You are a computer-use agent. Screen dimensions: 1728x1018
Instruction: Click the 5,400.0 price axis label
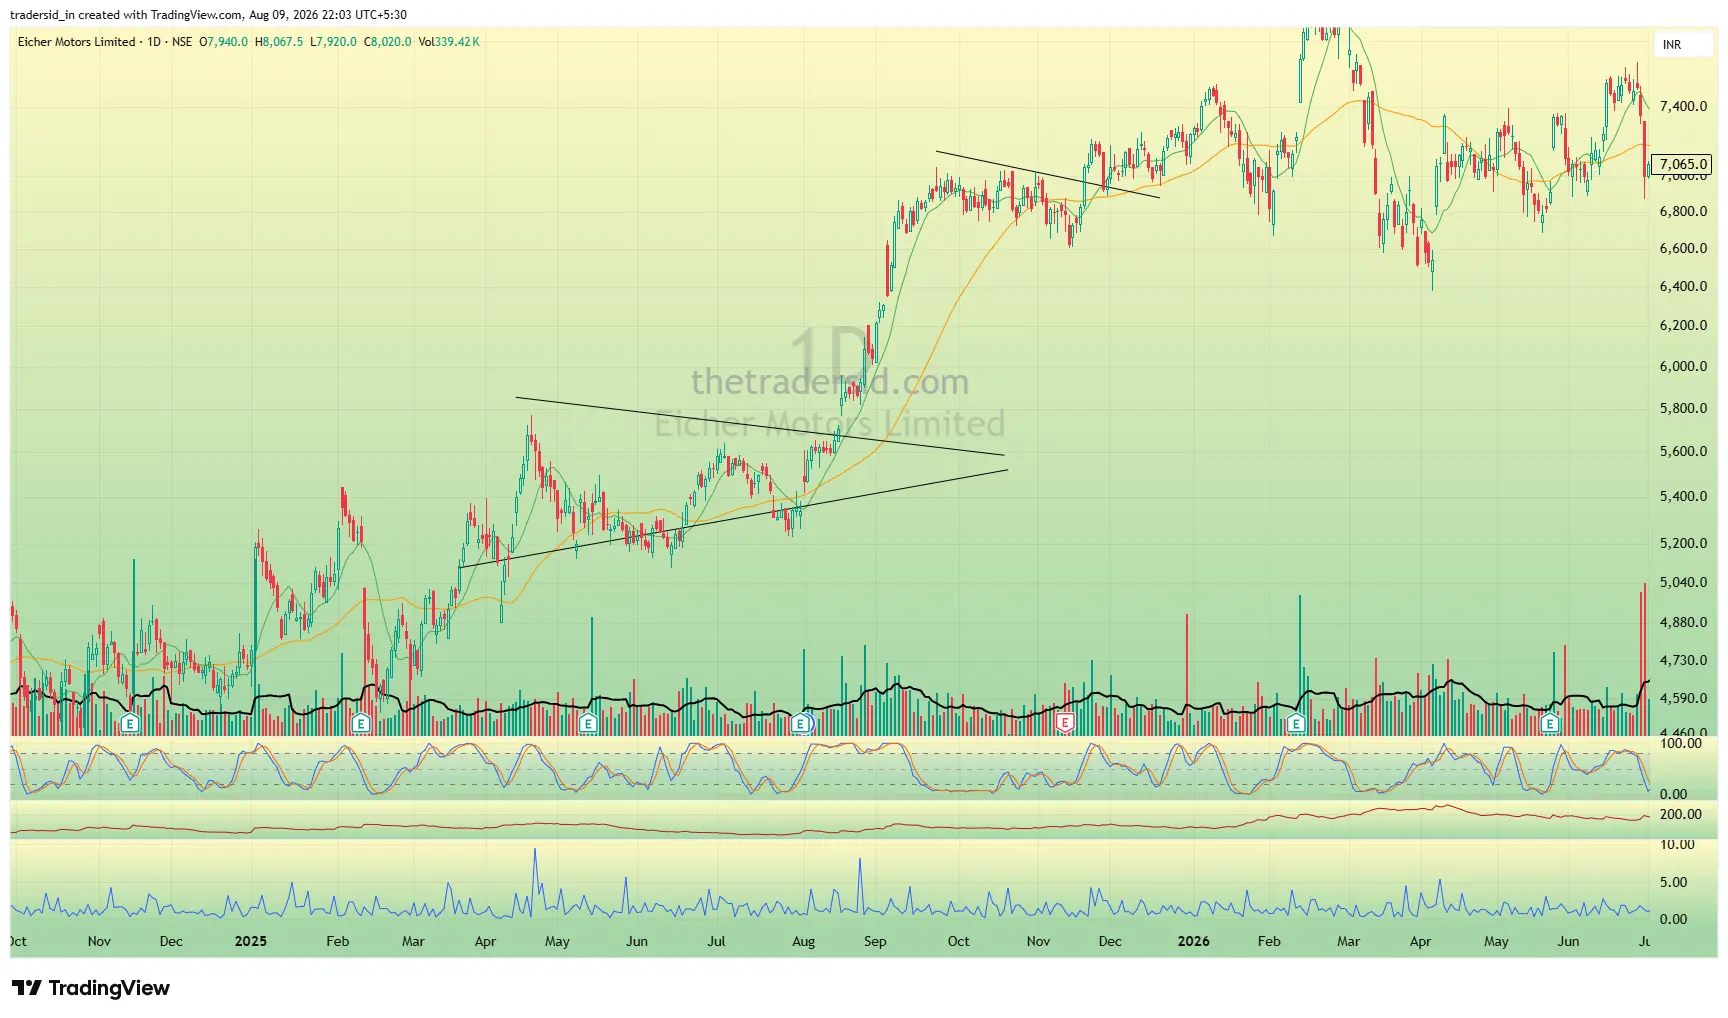pyautogui.click(x=1683, y=497)
